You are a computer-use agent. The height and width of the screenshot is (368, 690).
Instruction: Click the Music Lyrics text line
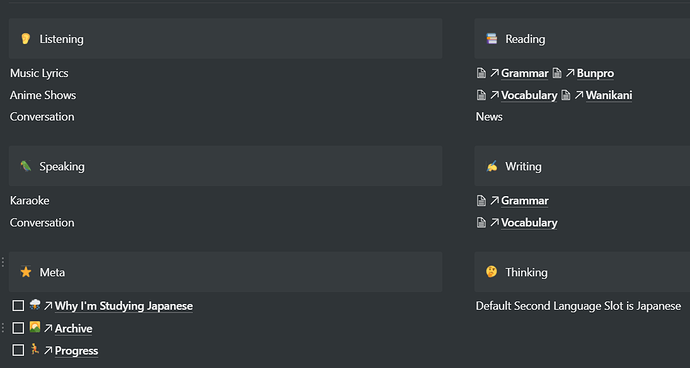39,73
